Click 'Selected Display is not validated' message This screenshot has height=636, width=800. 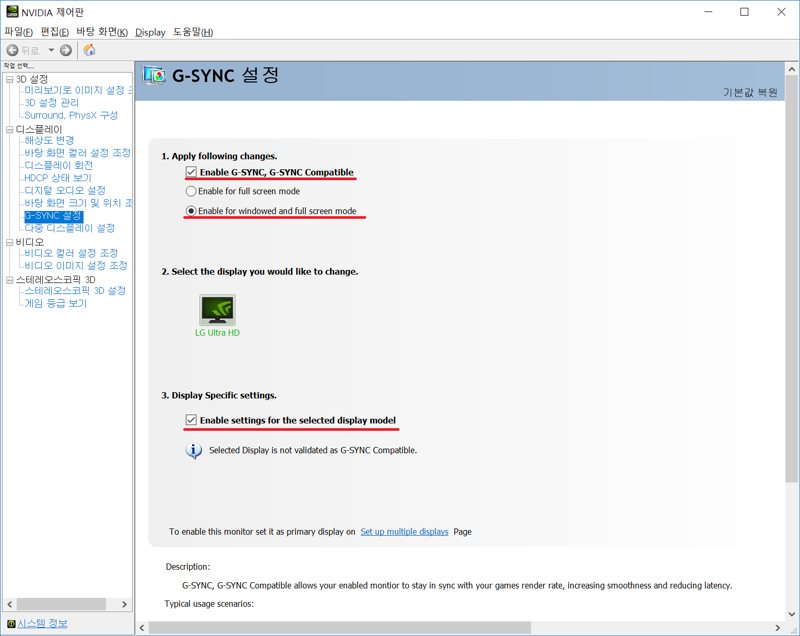point(313,450)
